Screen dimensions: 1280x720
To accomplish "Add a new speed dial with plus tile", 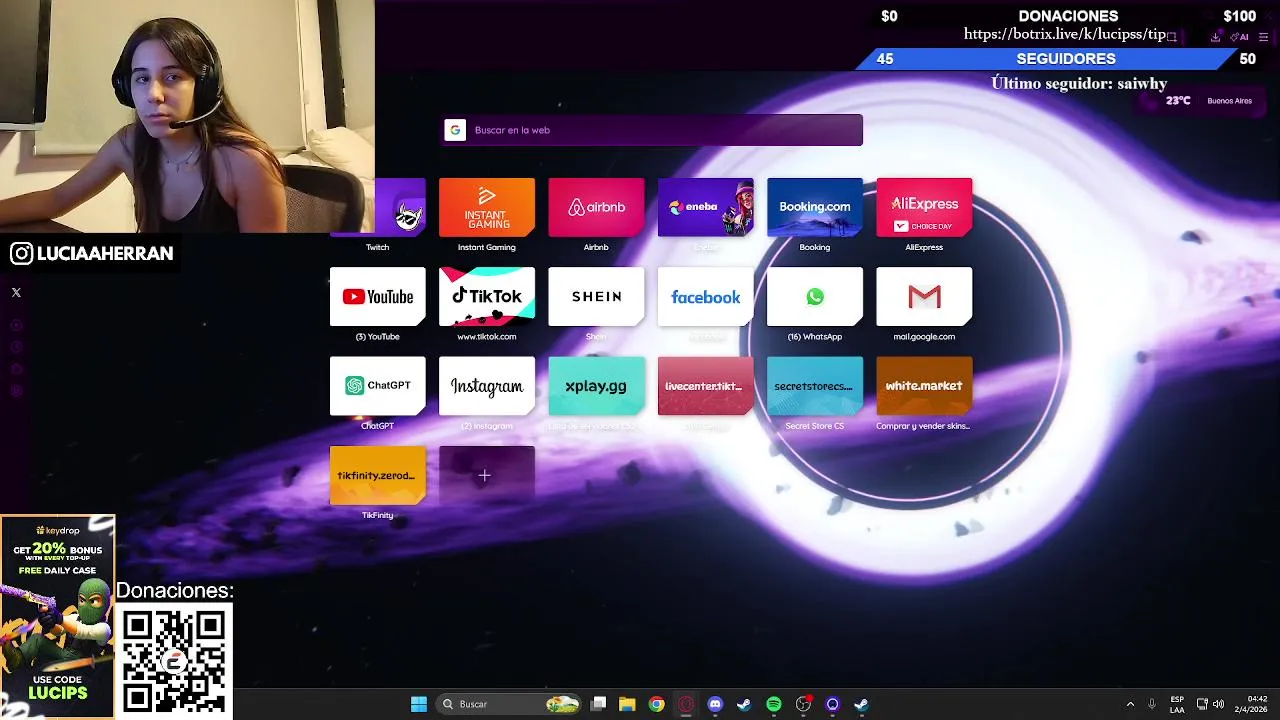I will pos(487,475).
